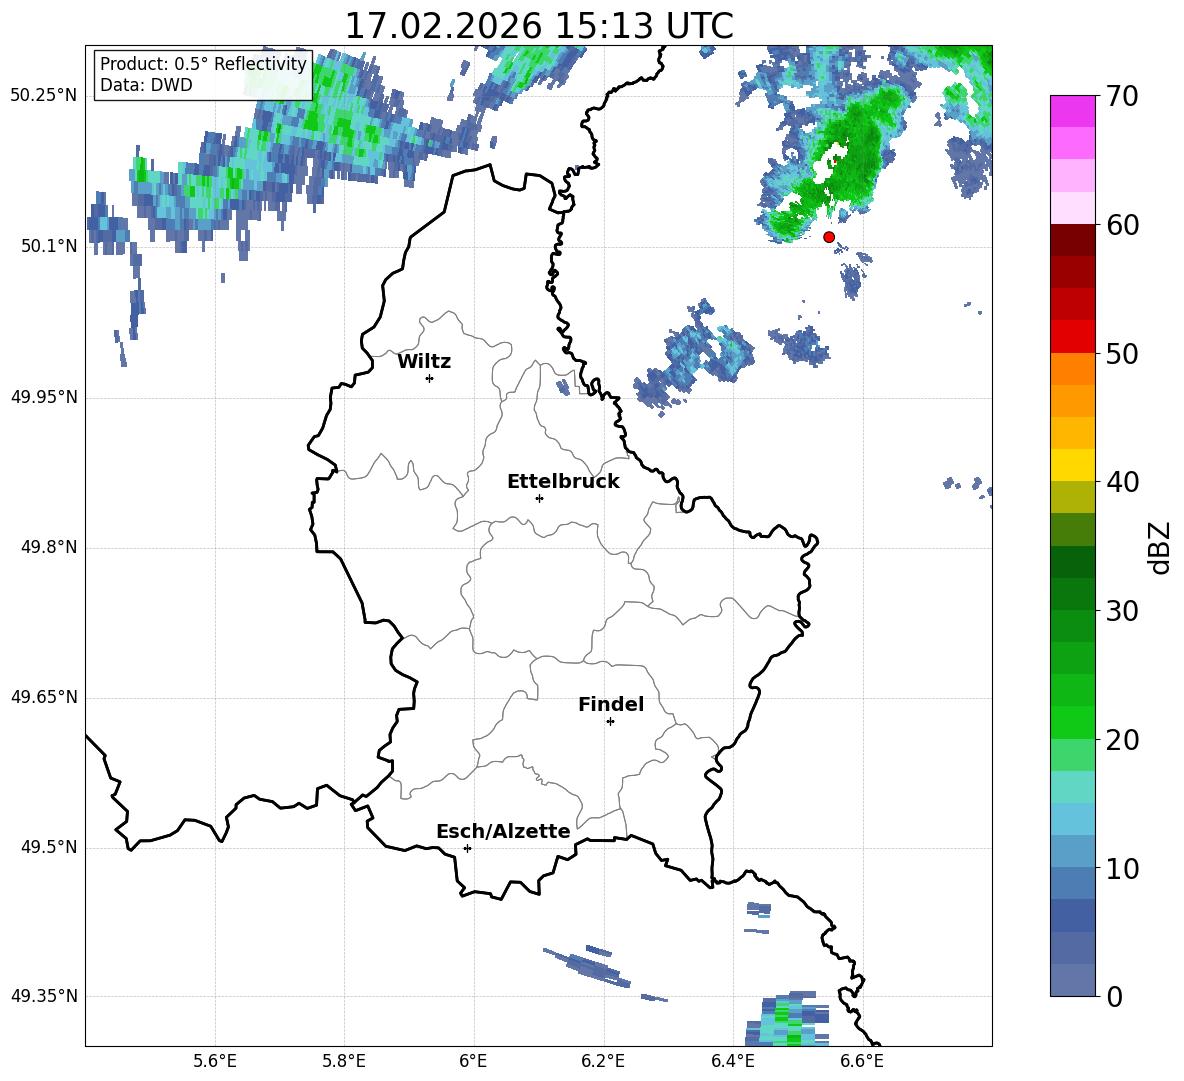Click the Findel station label
The width and height of the screenshot is (1184, 1081).
coord(611,704)
